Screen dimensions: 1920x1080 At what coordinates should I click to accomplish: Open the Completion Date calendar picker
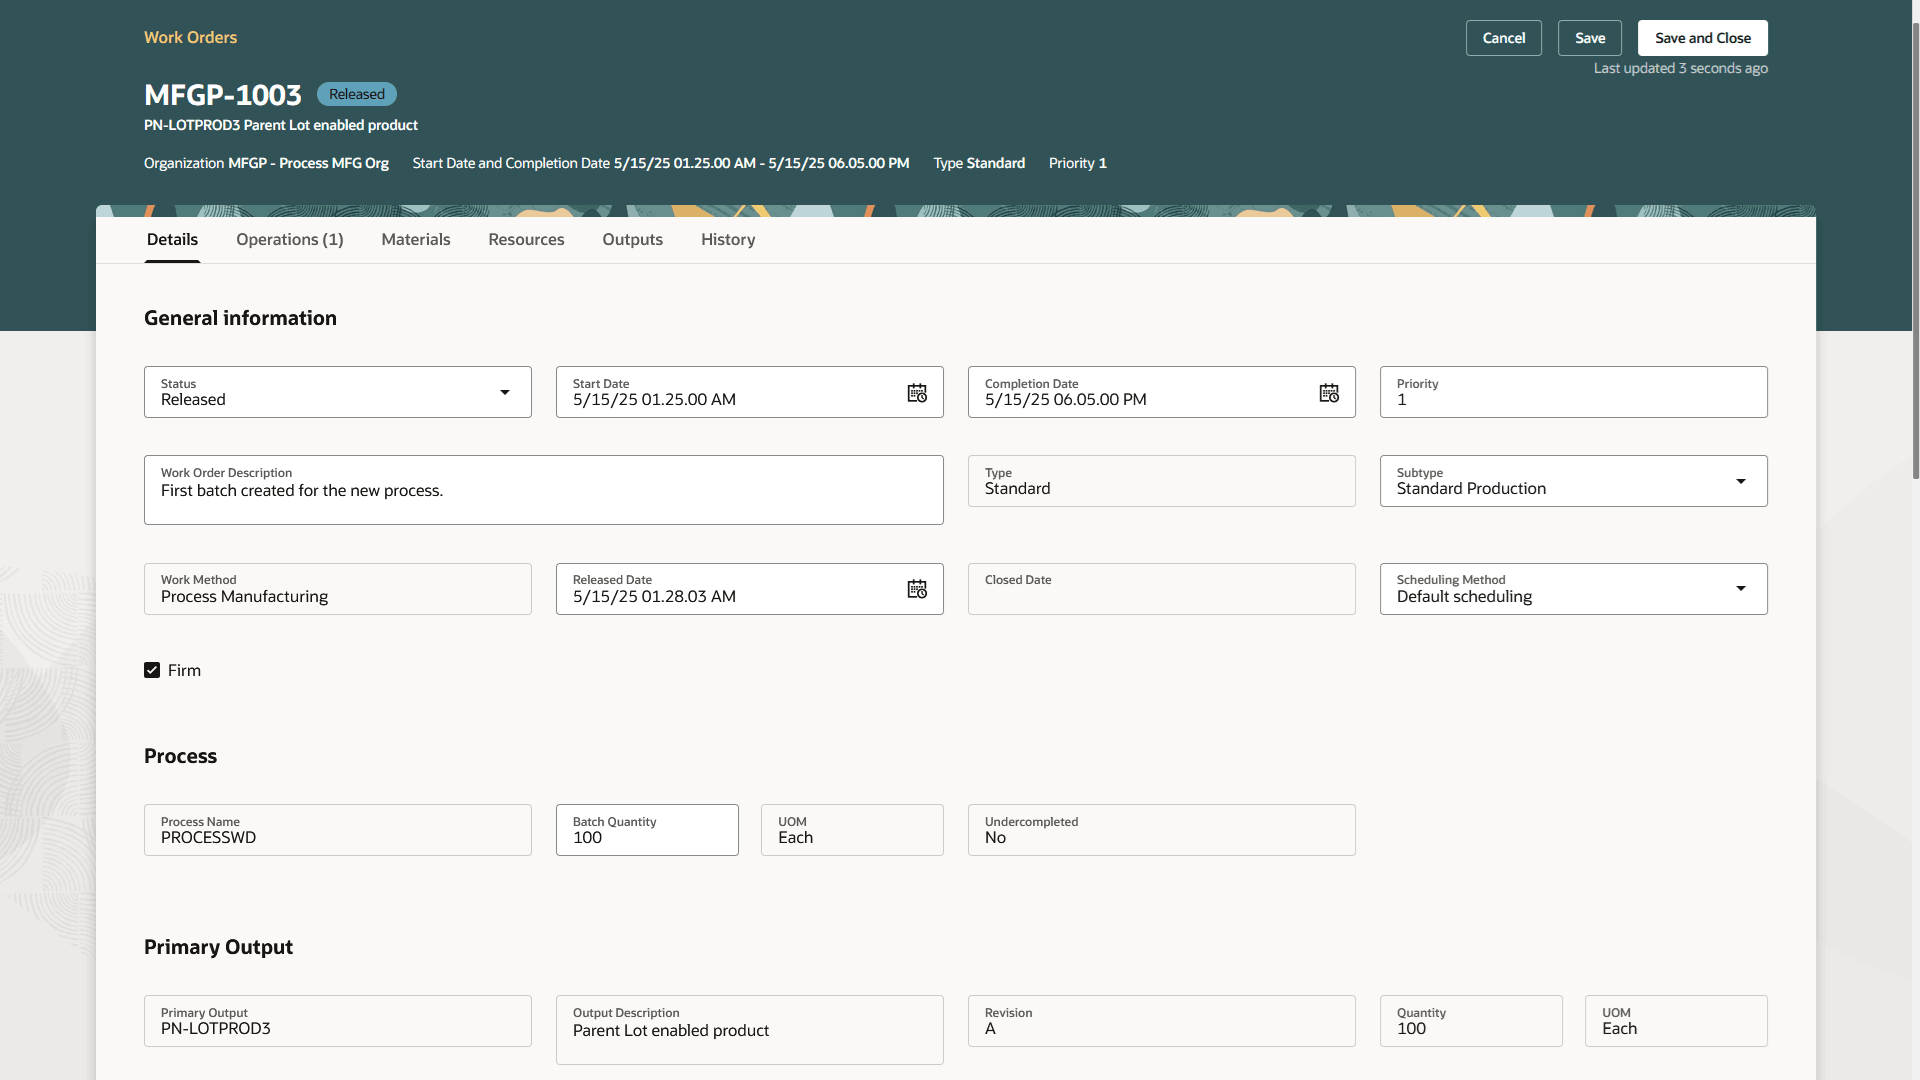pyautogui.click(x=1328, y=393)
